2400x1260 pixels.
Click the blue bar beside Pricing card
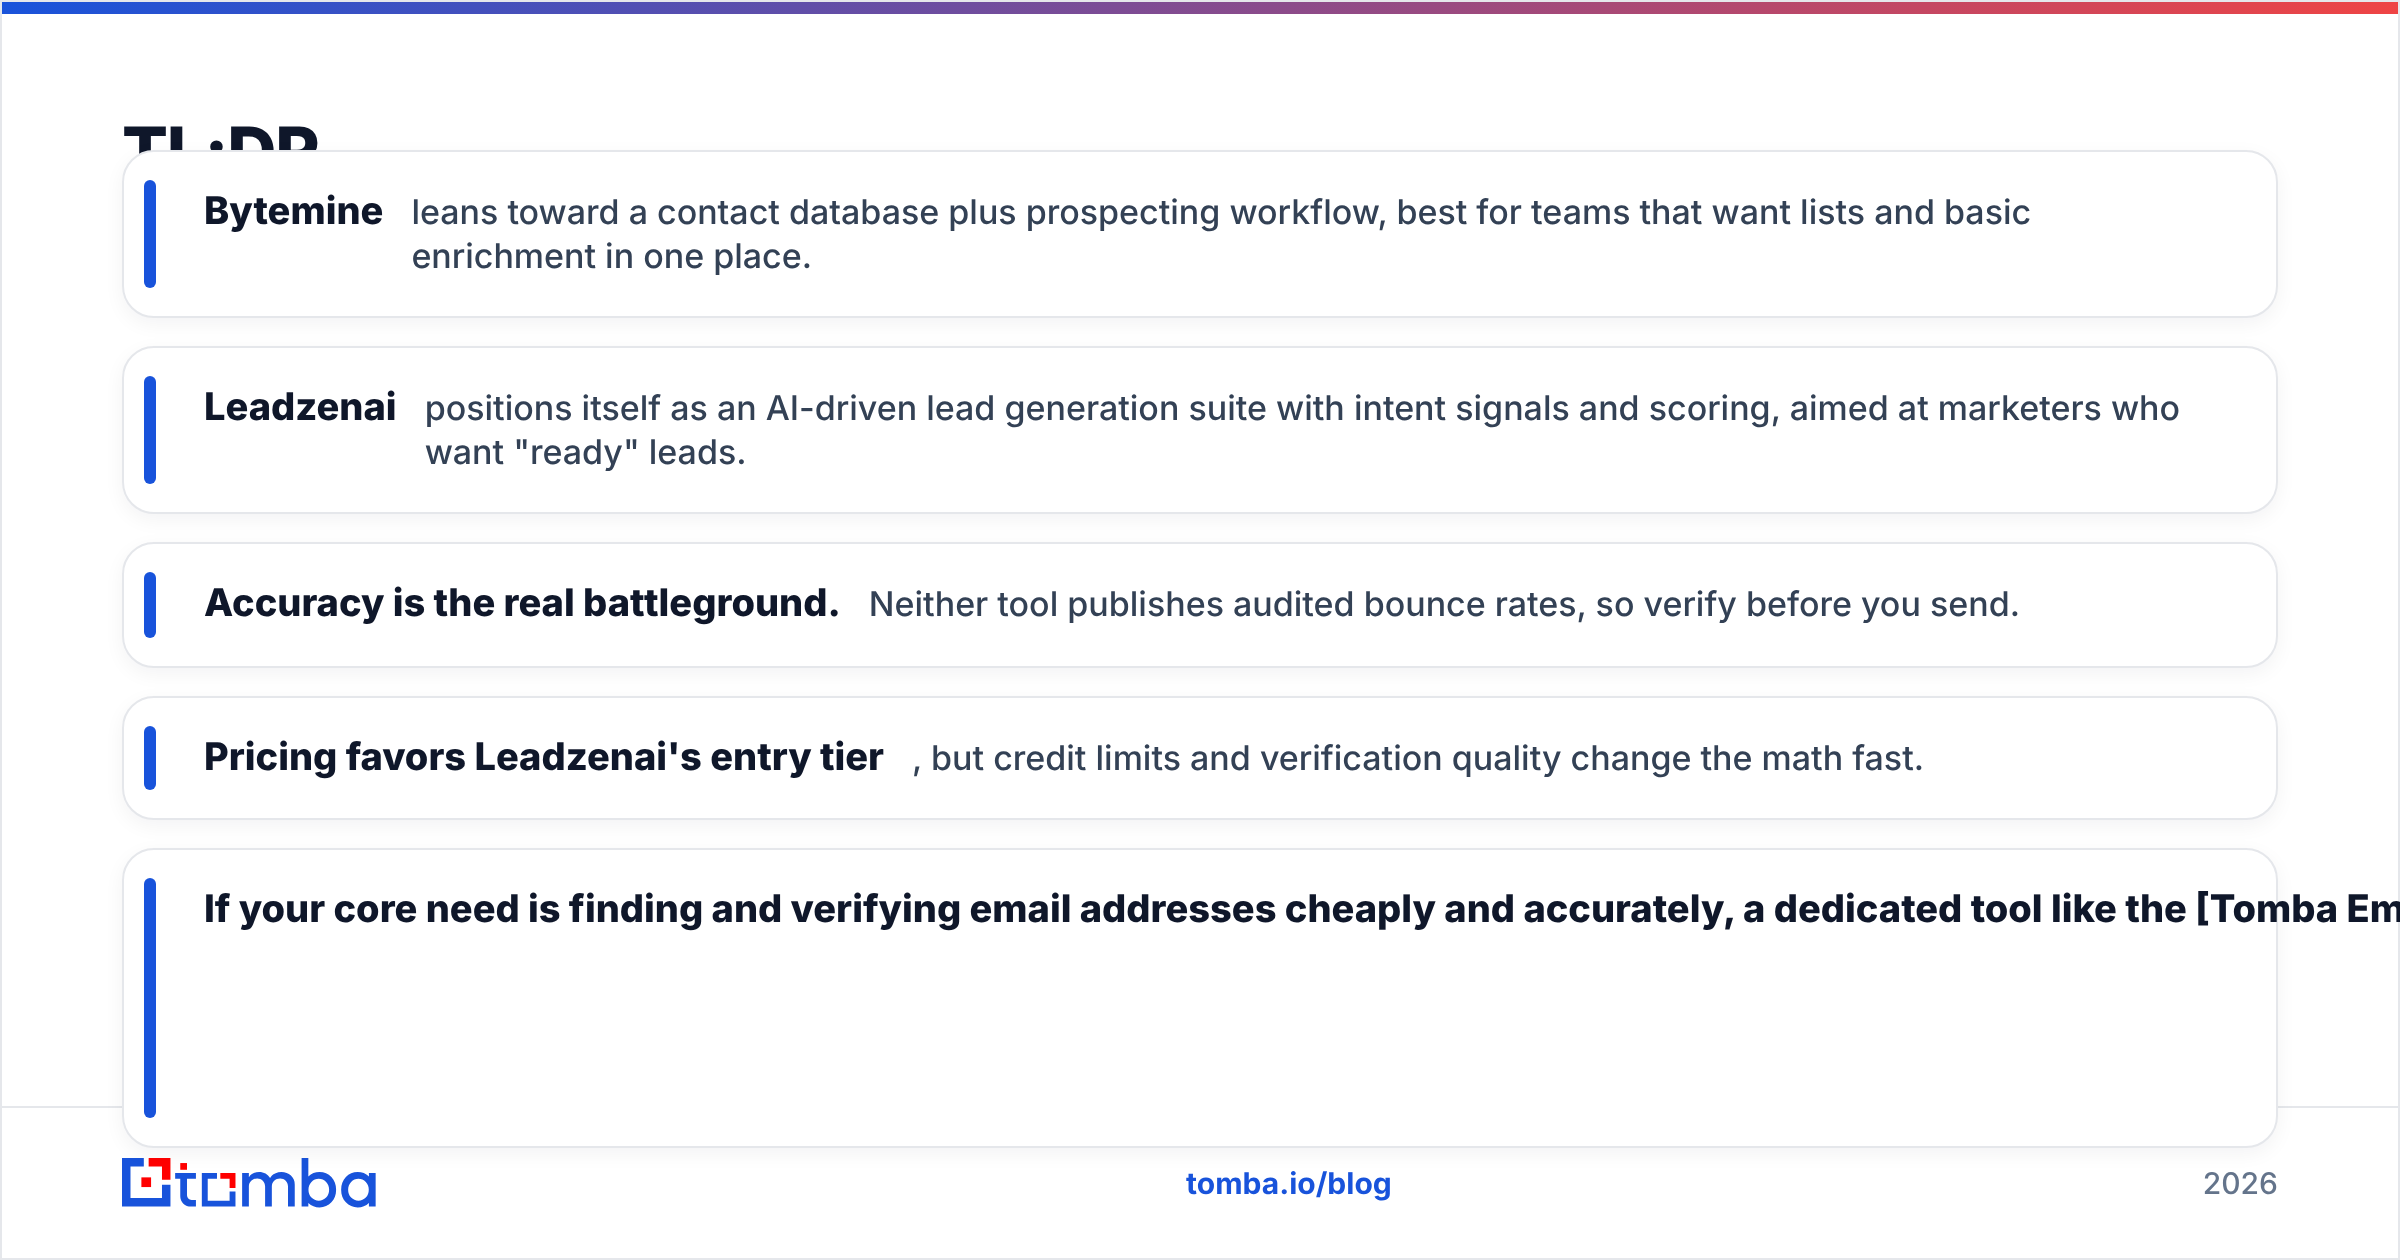[150, 758]
